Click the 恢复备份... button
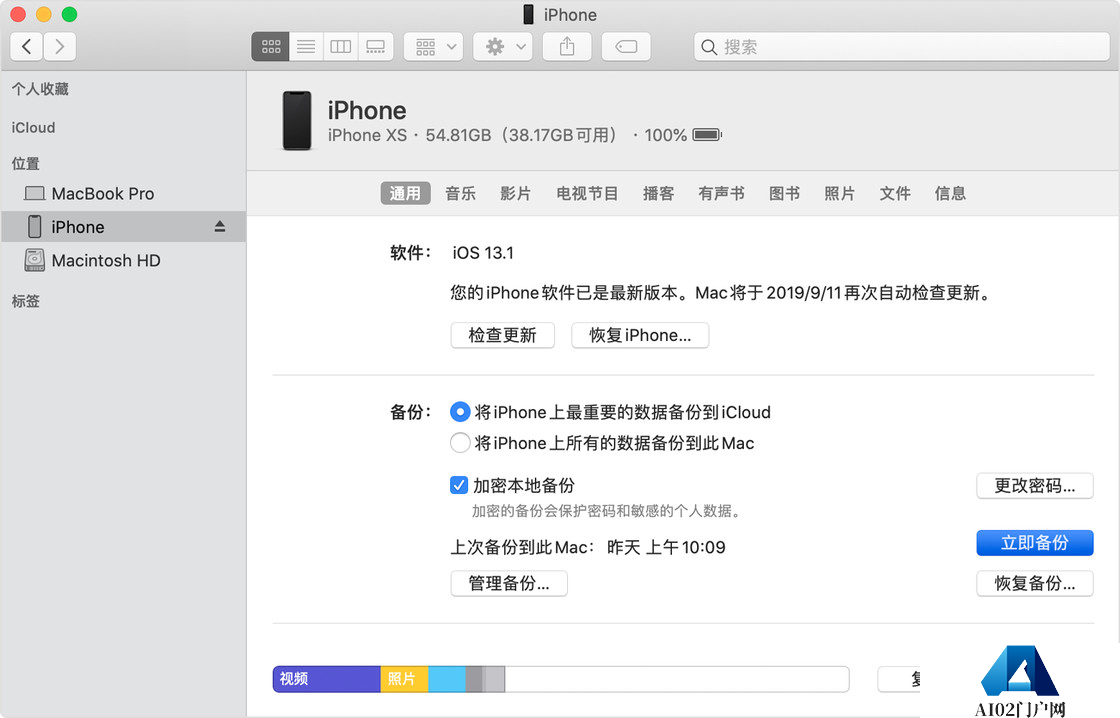The width and height of the screenshot is (1120, 718). pos(1035,583)
